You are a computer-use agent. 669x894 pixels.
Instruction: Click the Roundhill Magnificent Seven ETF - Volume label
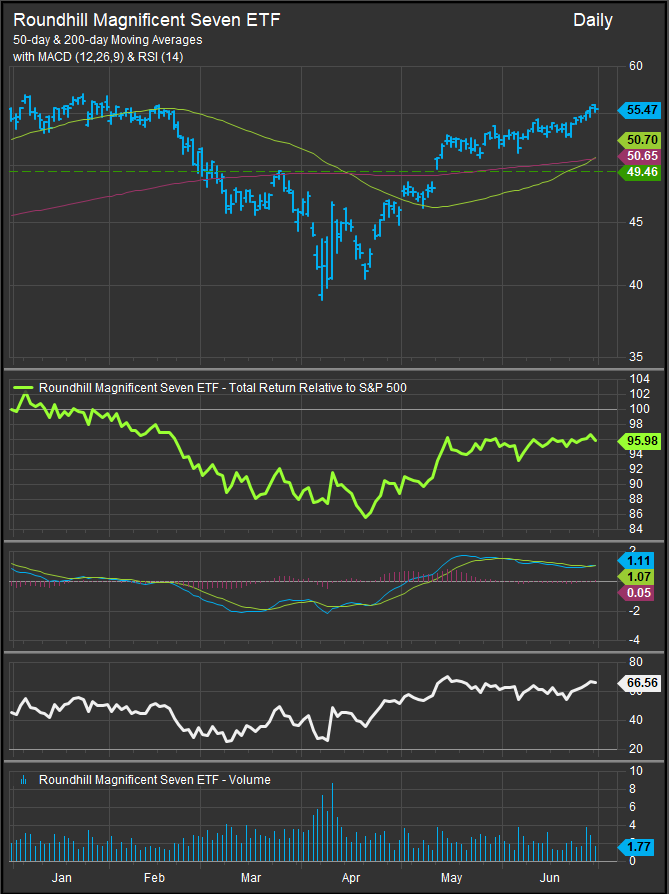[154, 780]
